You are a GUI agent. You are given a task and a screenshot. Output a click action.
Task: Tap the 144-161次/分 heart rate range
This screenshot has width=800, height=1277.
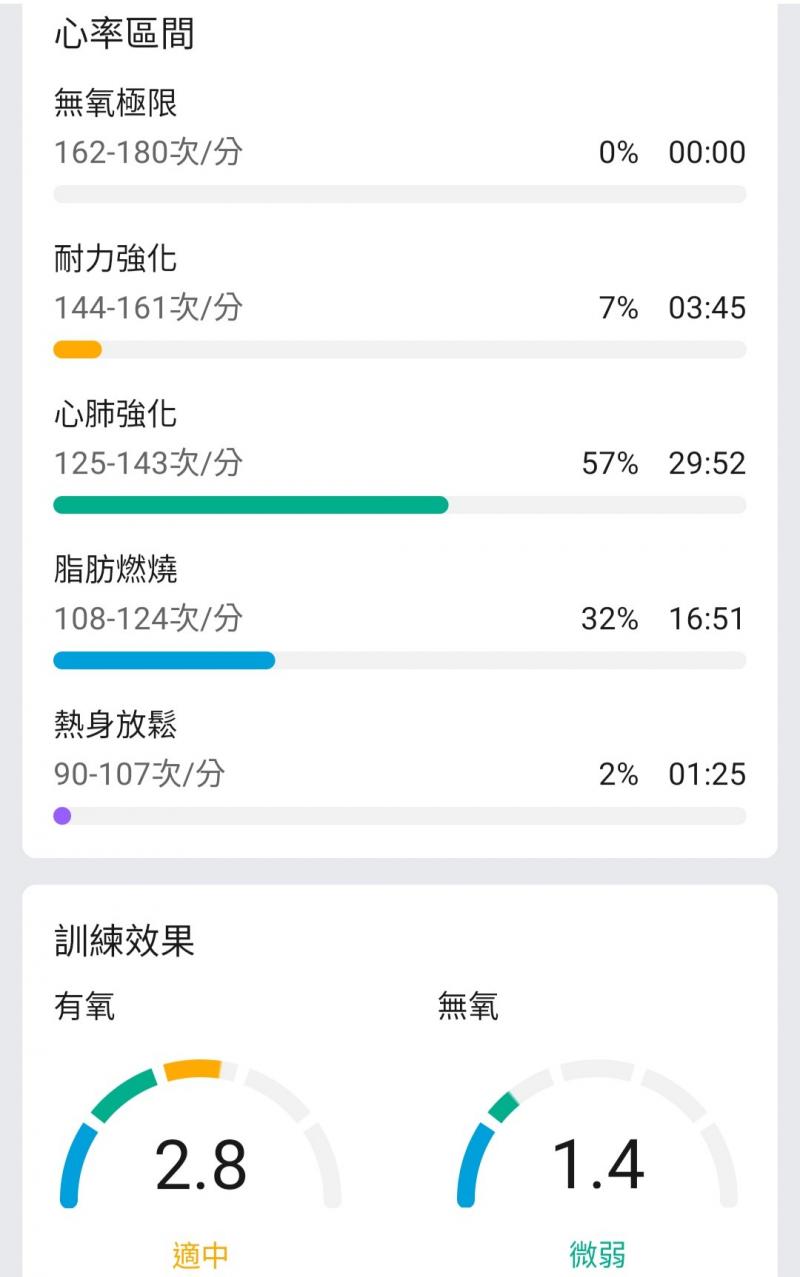point(148,308)
